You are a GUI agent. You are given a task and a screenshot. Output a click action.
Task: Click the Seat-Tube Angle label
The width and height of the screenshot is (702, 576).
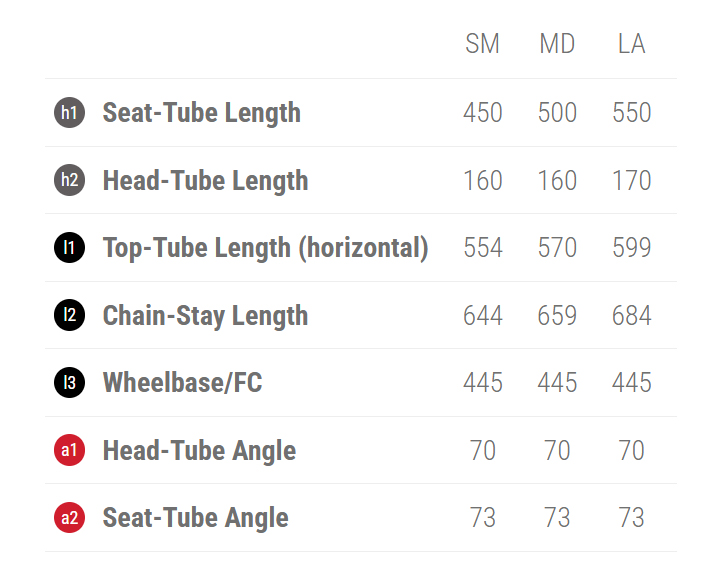click(195, 518)
